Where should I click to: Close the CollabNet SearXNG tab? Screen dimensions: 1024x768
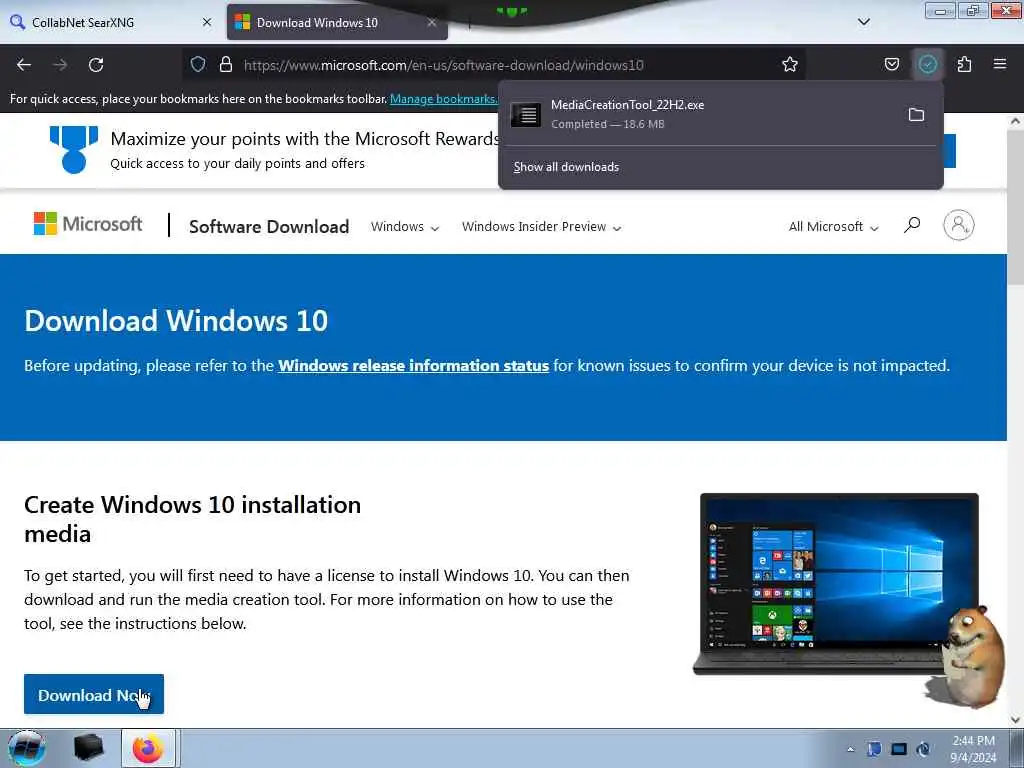click(x=207, y=22)
